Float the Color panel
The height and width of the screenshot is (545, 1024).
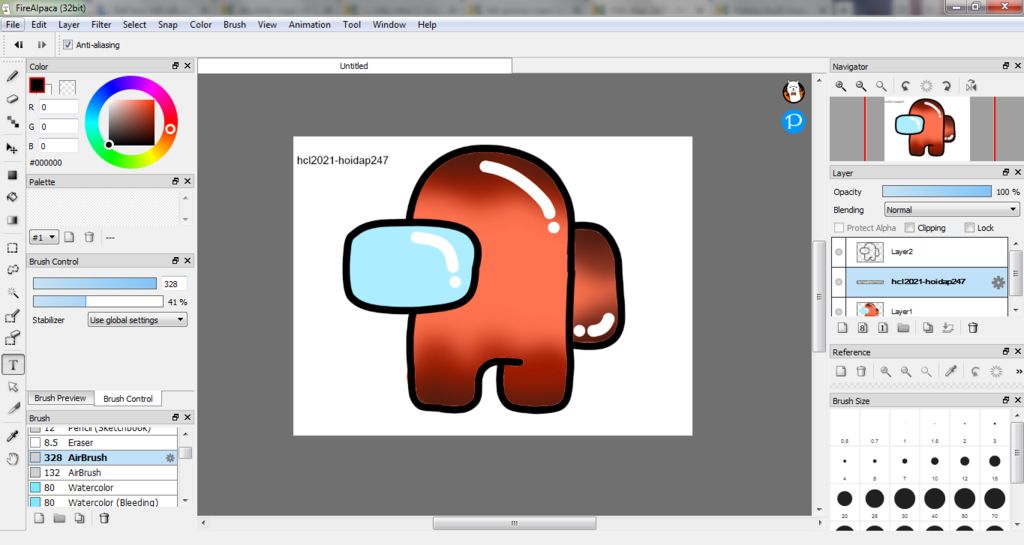point(175,66)
